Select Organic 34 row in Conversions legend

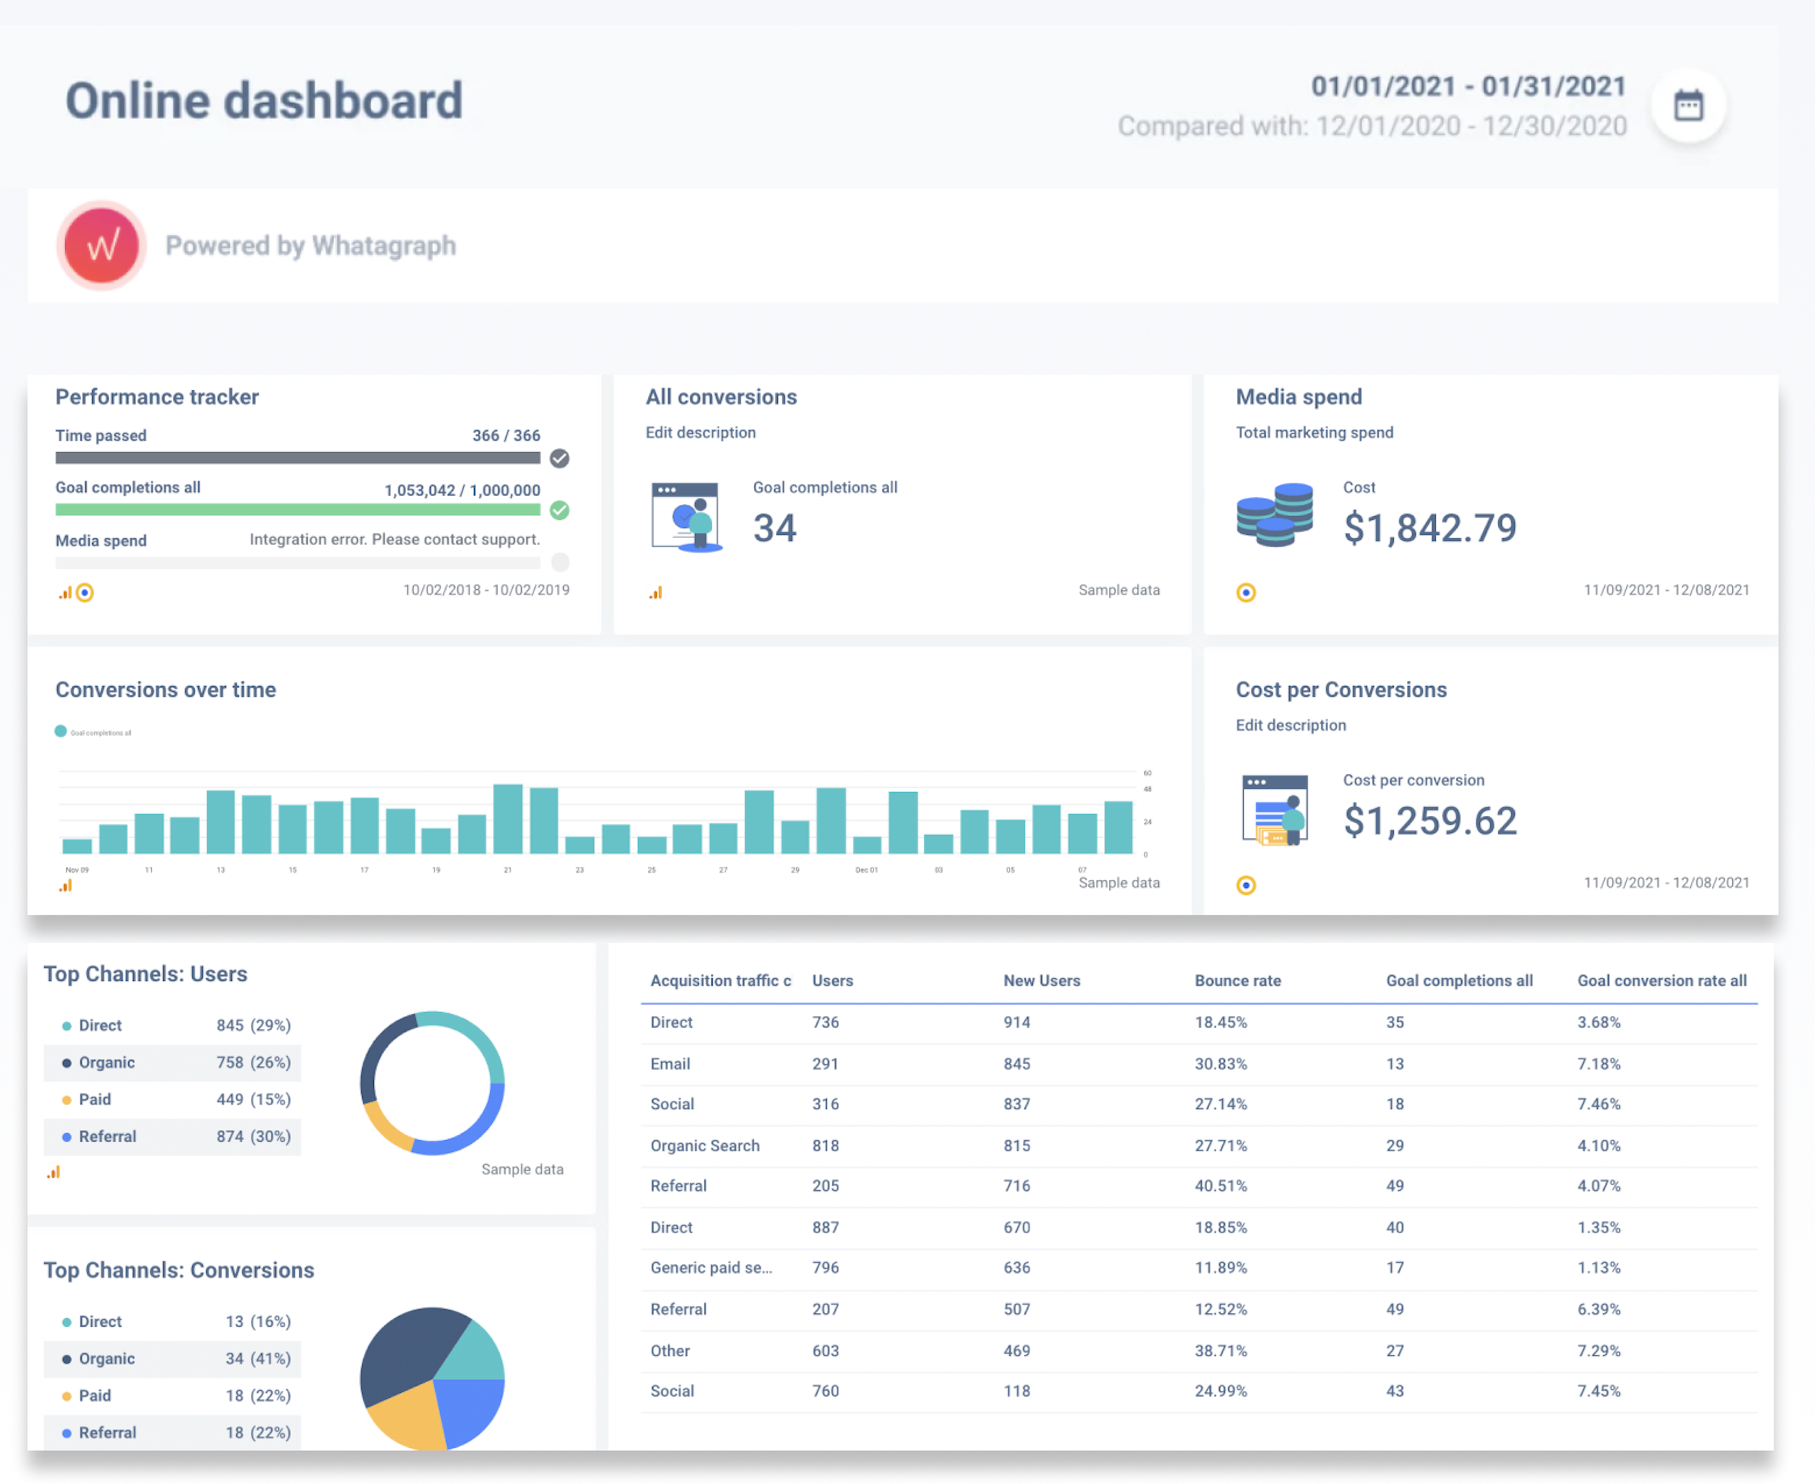click(x=173, y=1358)
